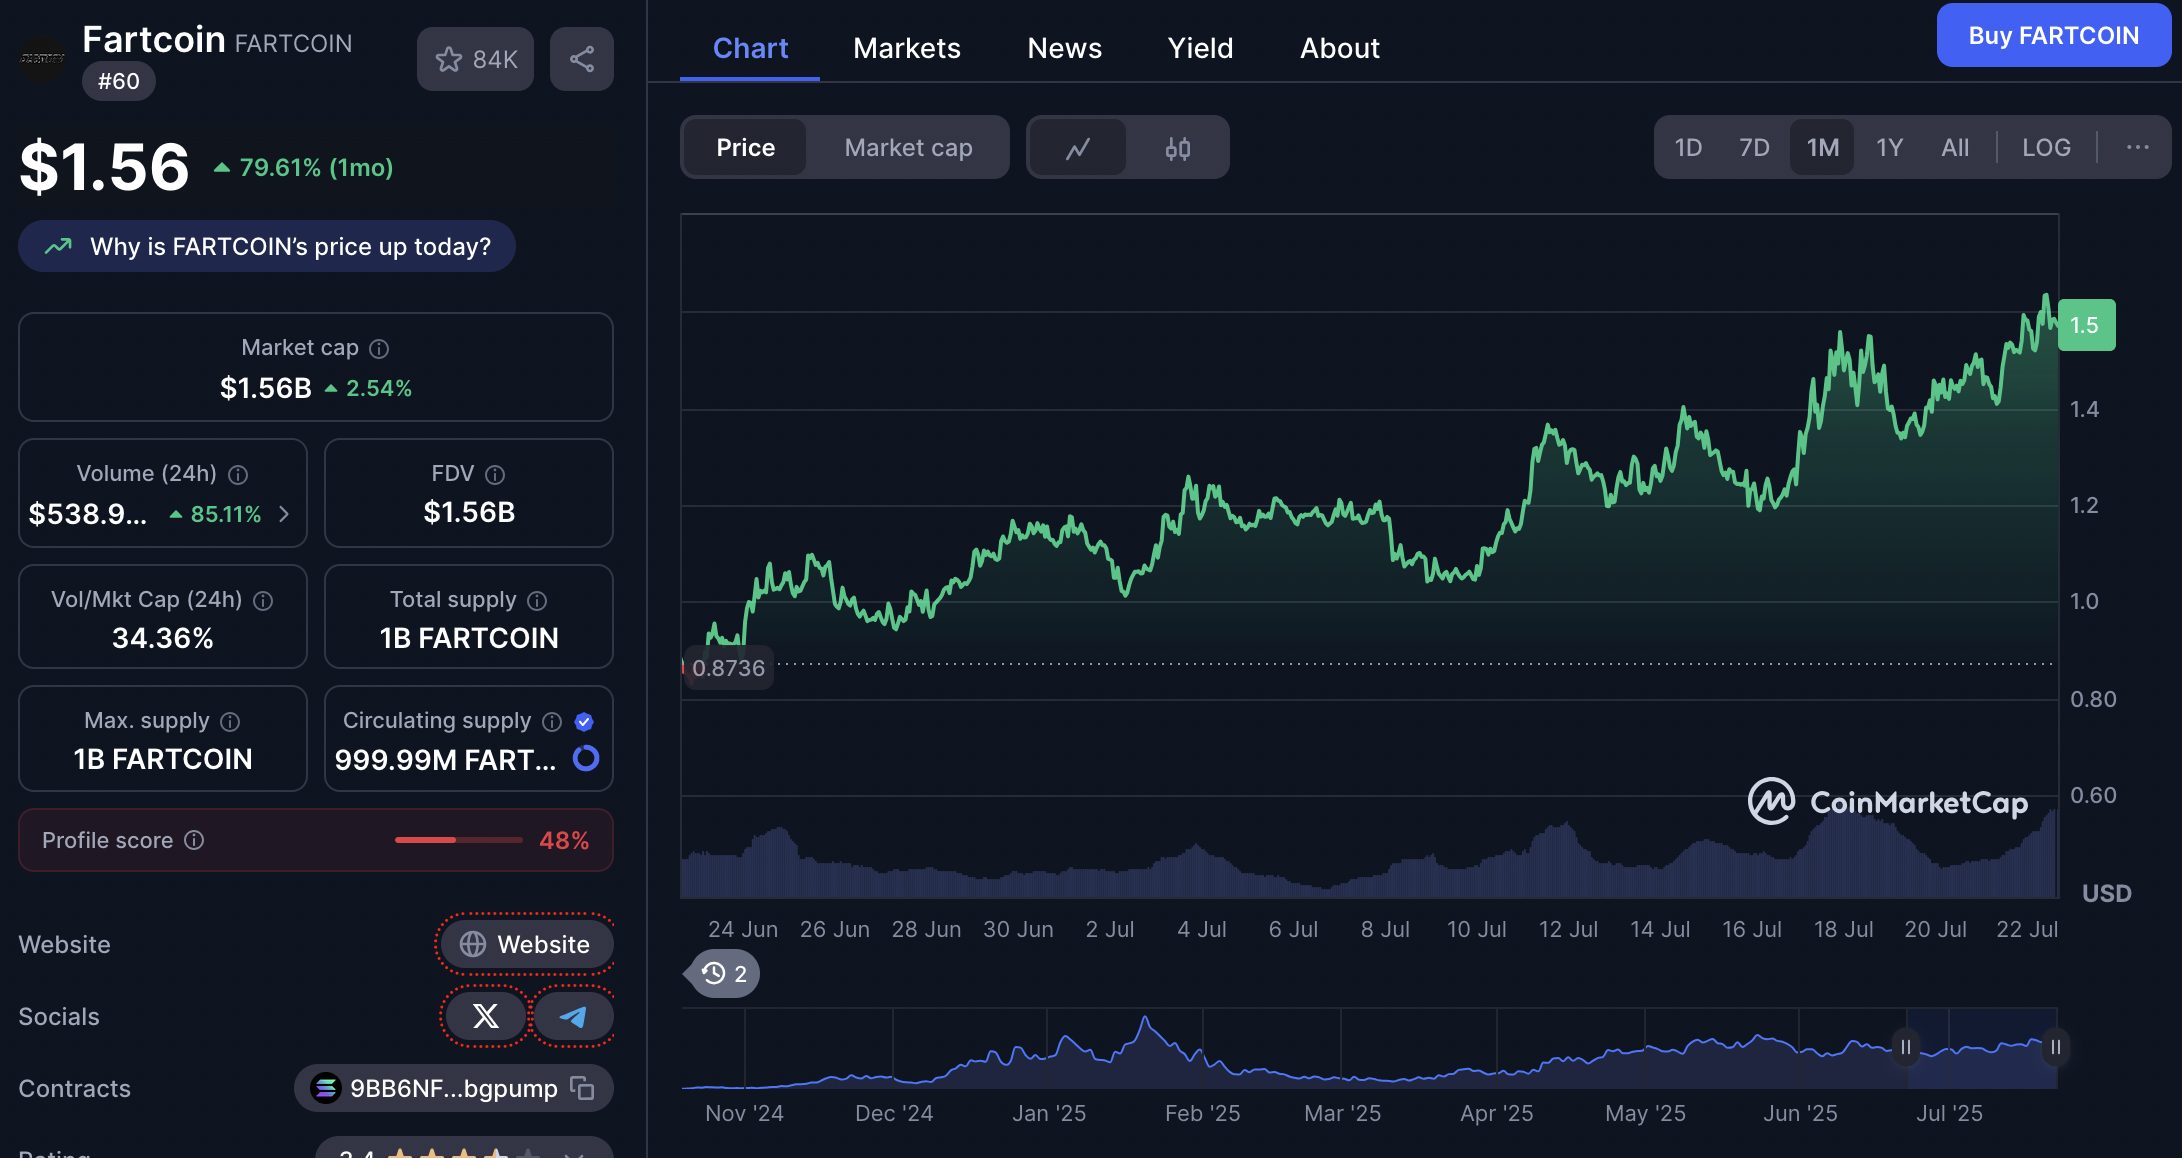Screen dimensions: 2182x1158
Task: Click Circulating supply info icon
Action: tap(552, 722)
